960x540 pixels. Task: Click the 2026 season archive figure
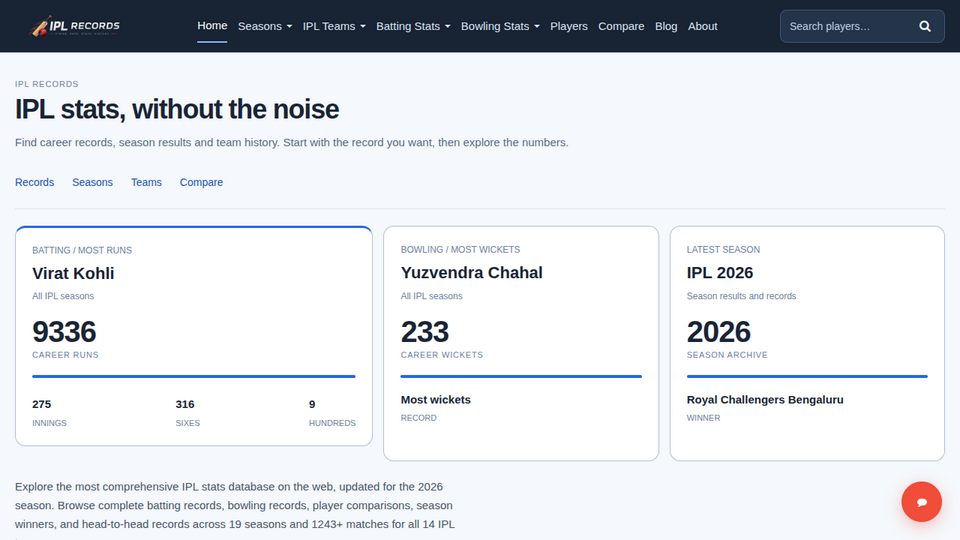click(x=719, y=332)
